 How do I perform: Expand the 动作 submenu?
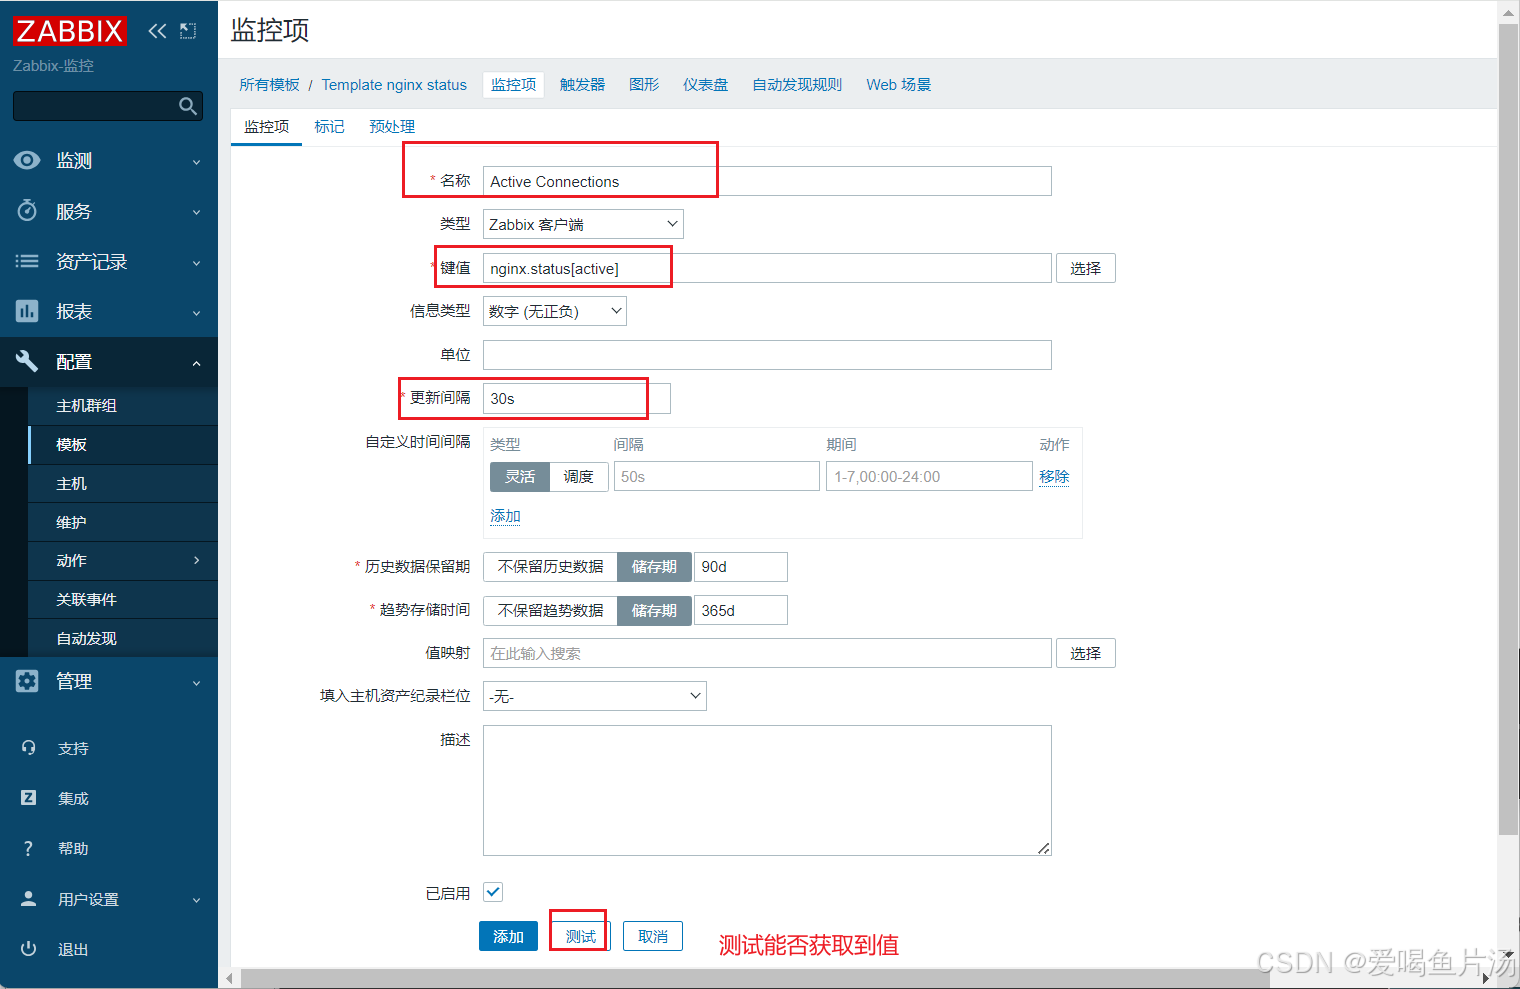196,561
